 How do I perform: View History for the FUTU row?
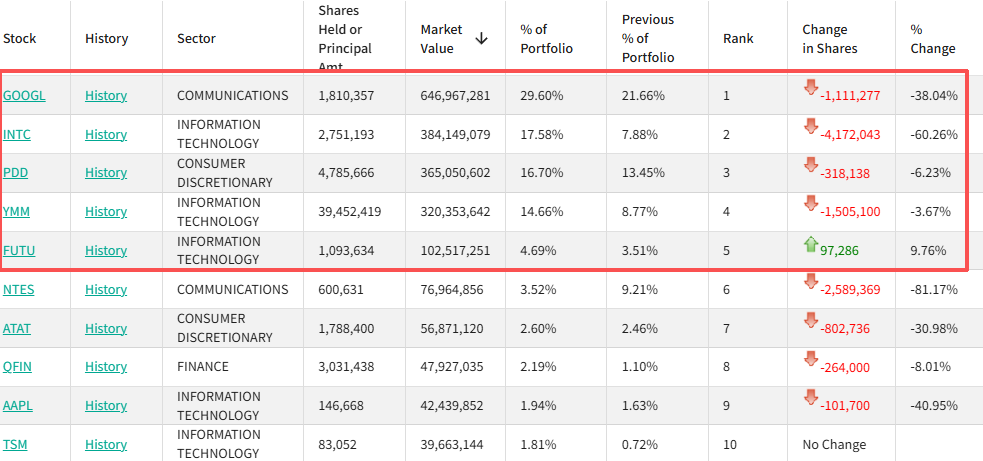pos(106,250)
